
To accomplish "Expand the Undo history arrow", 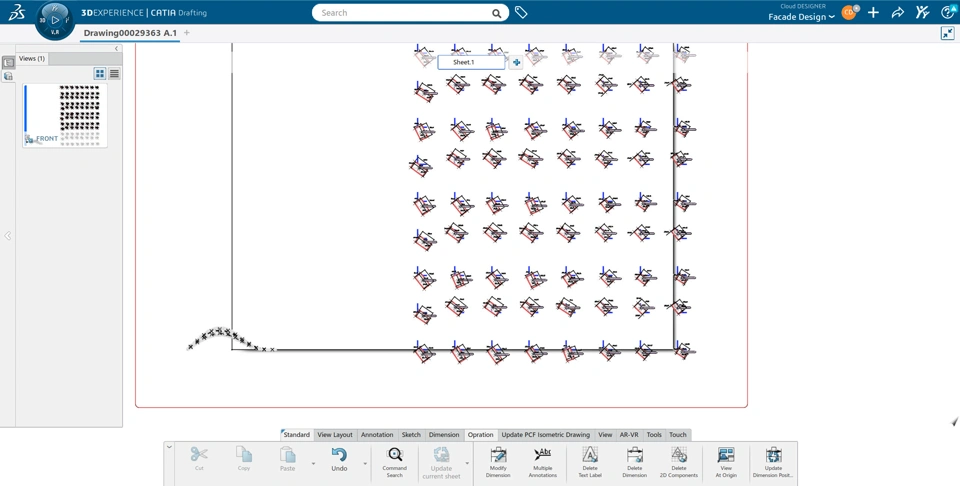I will pos(366,463).
